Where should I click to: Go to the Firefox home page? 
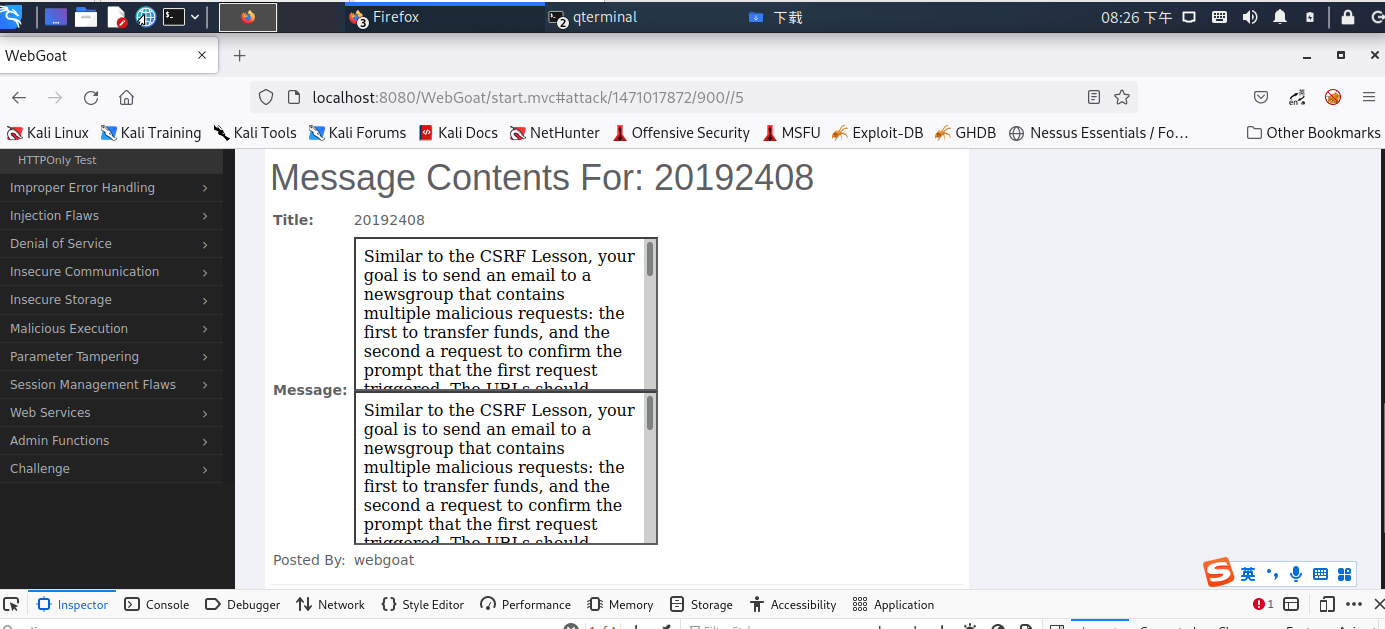pyautogui.click(x=126, y=97)
